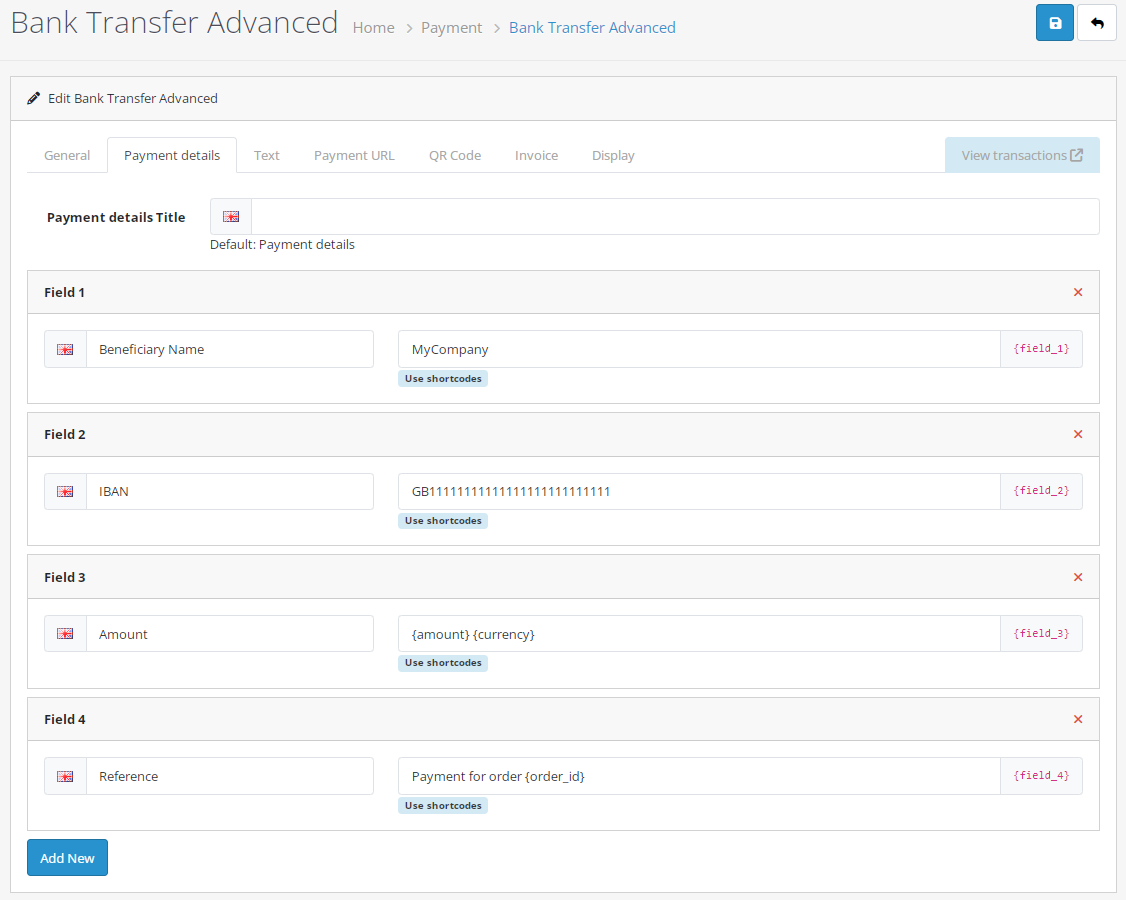The height and width of the screenshot is (900, 1126).
Task: Open the Payment breadcrumb link
Action: tap(451, 27)
